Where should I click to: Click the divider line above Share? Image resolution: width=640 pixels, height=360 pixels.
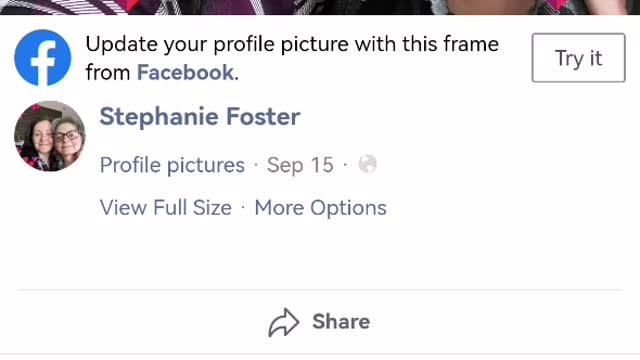(320, 290)
